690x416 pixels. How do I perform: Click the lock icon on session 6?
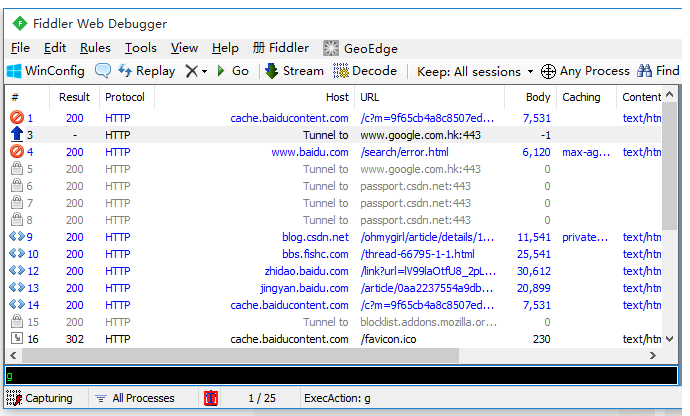click(x=17, y=185)
